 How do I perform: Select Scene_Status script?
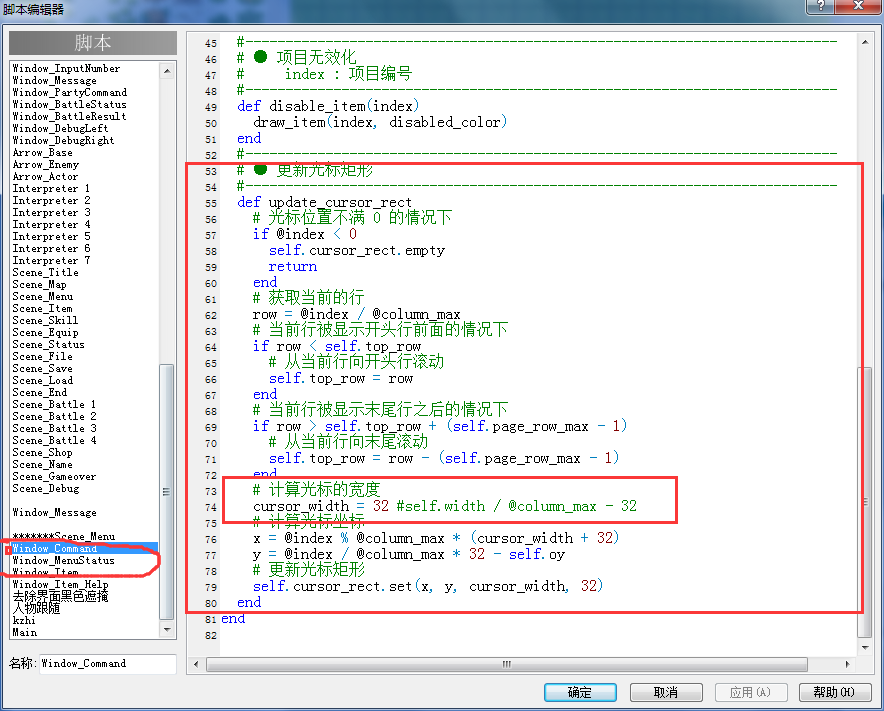(49, 344)
